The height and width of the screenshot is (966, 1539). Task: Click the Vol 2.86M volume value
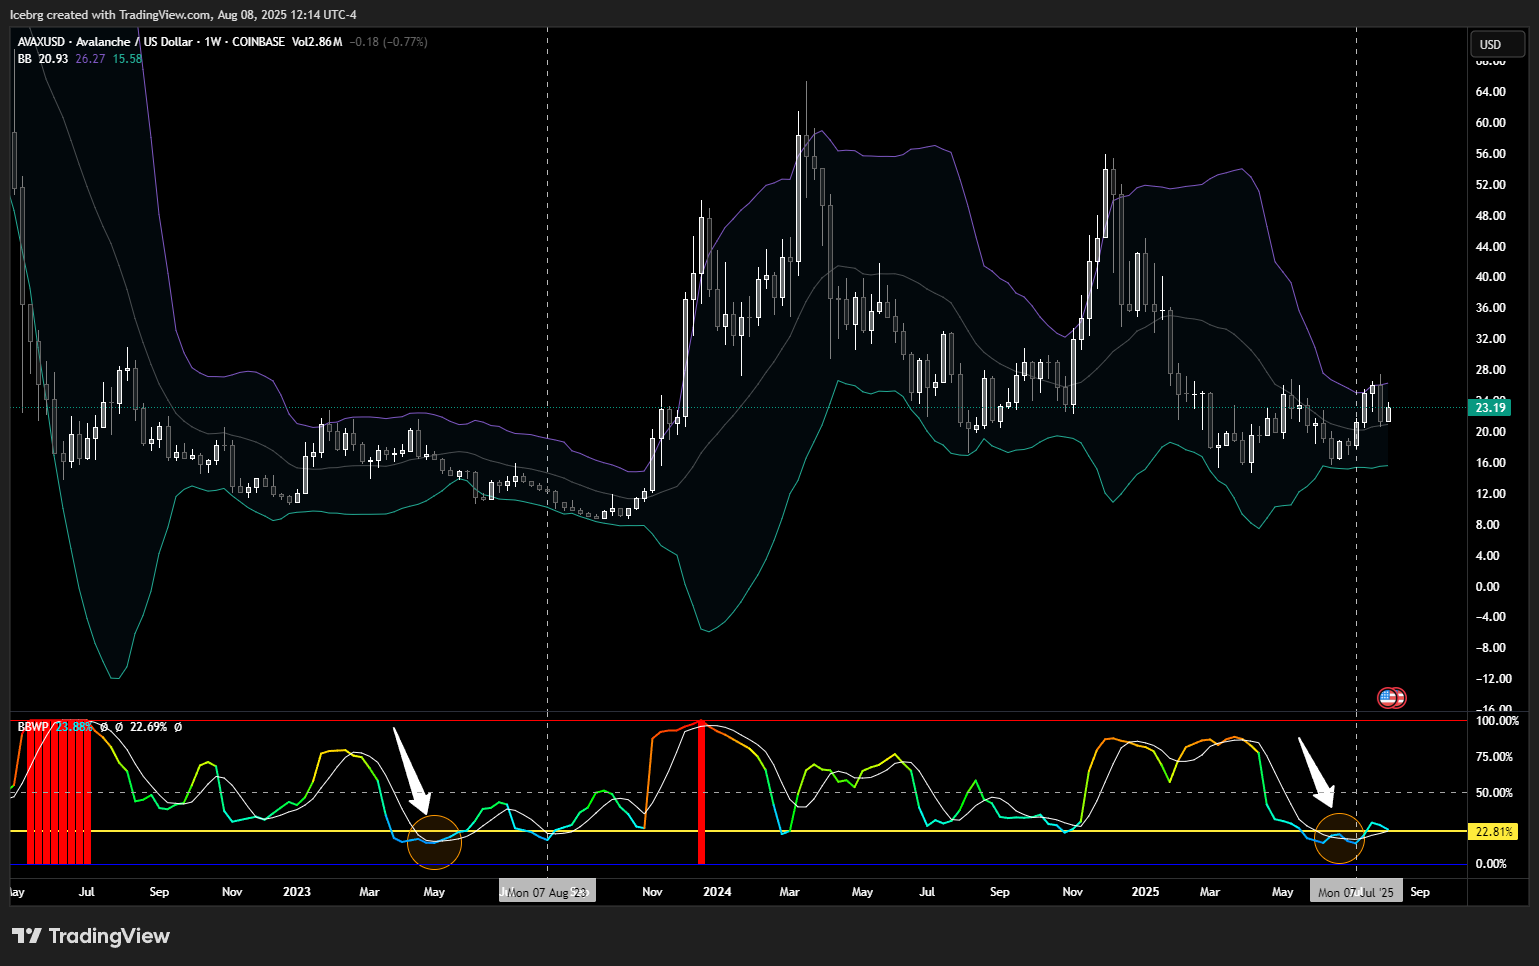(x=317, y=42)
